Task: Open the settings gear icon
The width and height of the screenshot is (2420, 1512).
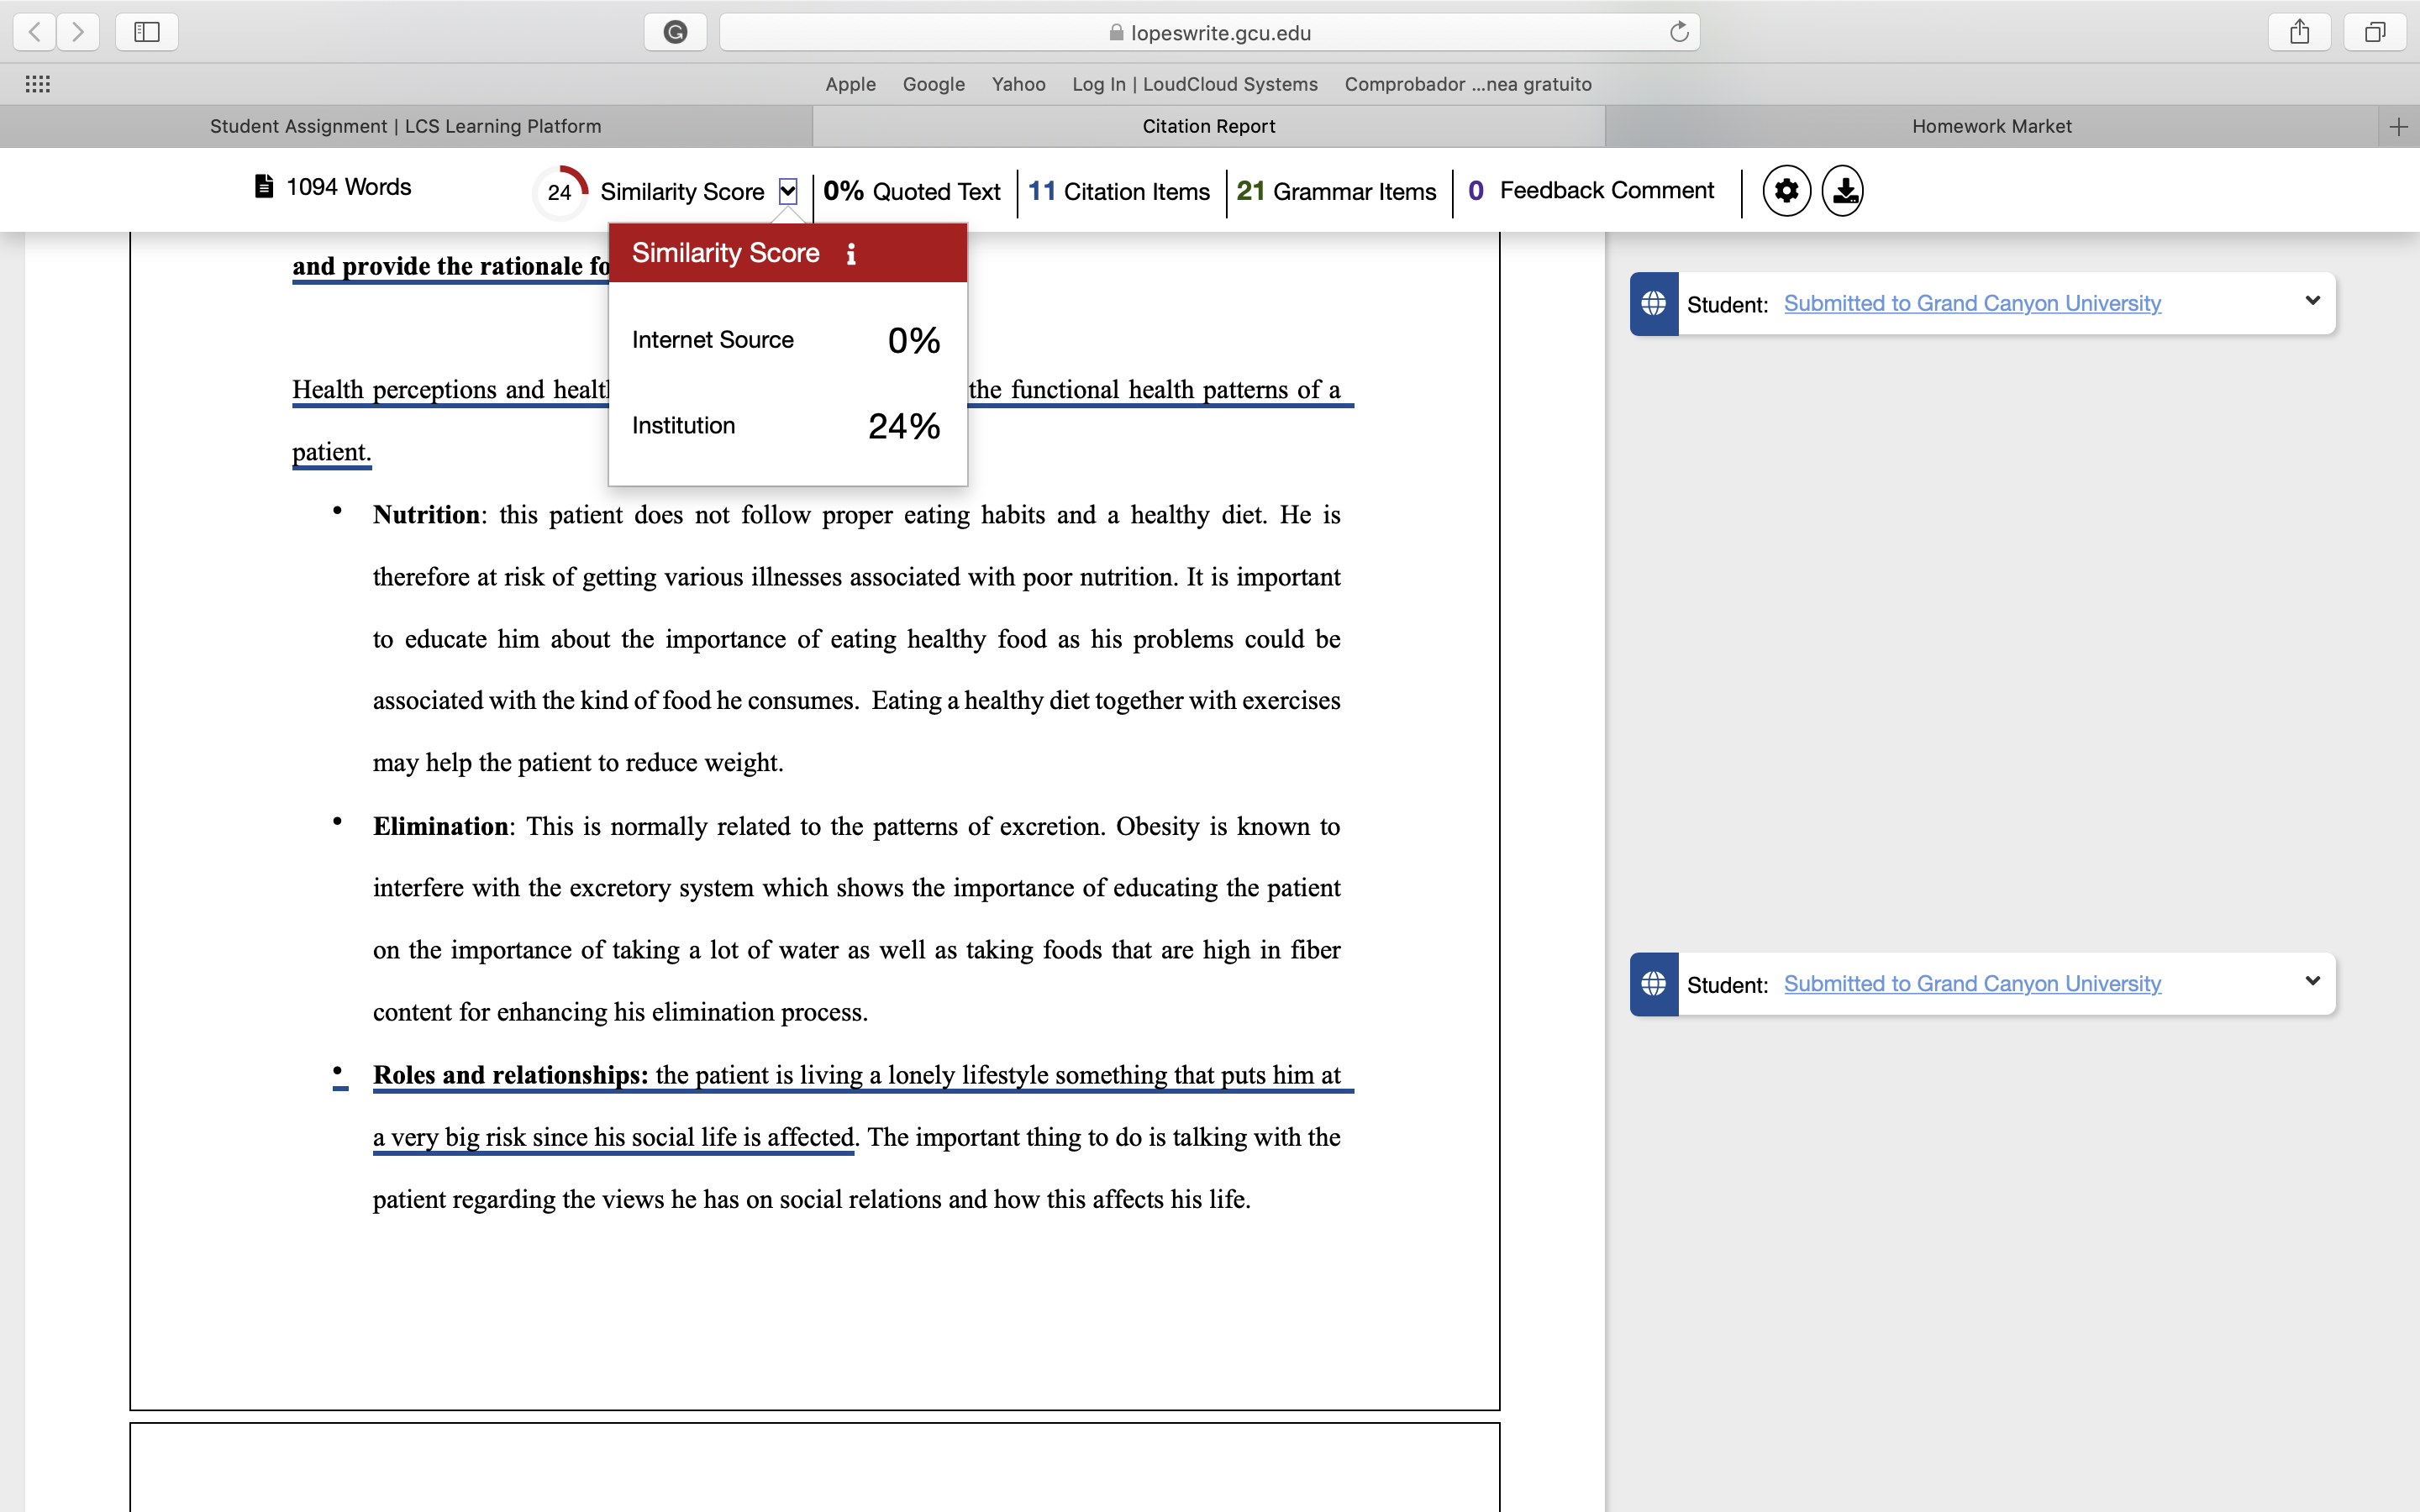Action: click(1786, 190)
